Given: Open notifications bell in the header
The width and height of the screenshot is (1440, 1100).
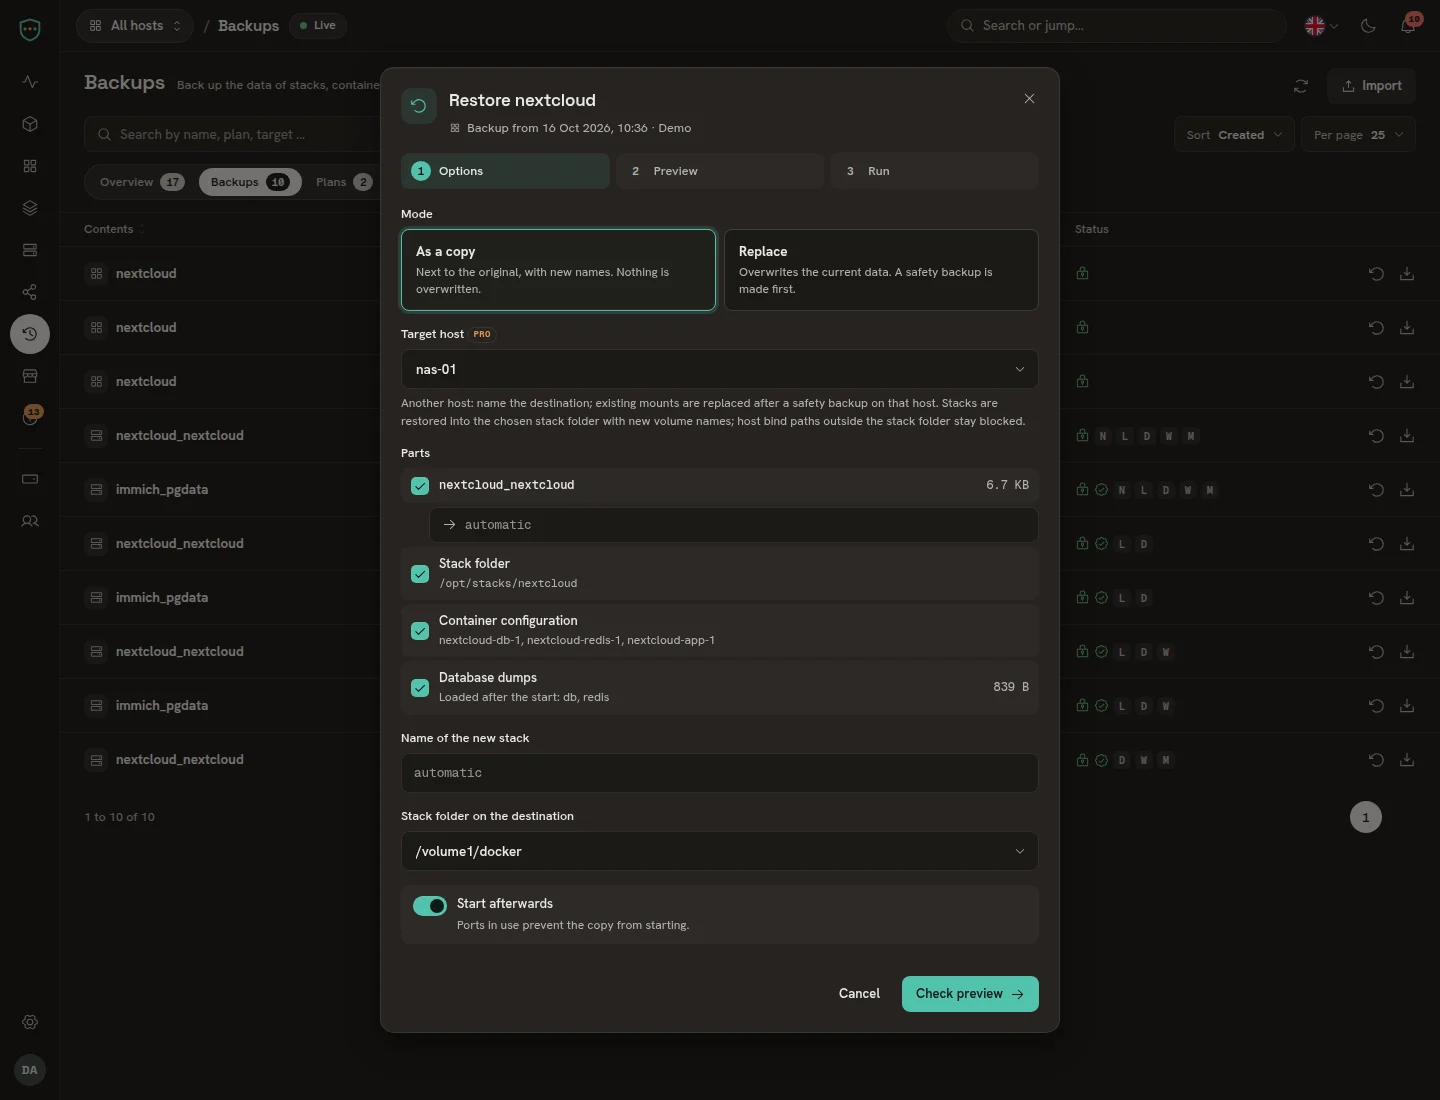Looking at the screenshot, I should 1408,26.
